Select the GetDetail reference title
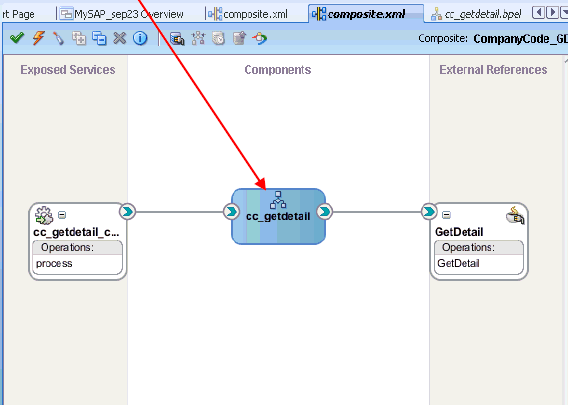 (x=459, y=232)
